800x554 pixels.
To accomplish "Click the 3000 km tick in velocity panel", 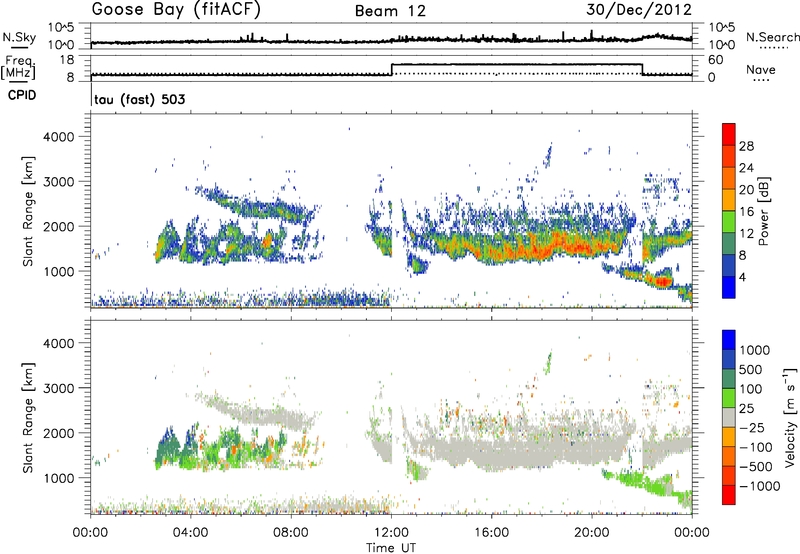I will point(58,388).
